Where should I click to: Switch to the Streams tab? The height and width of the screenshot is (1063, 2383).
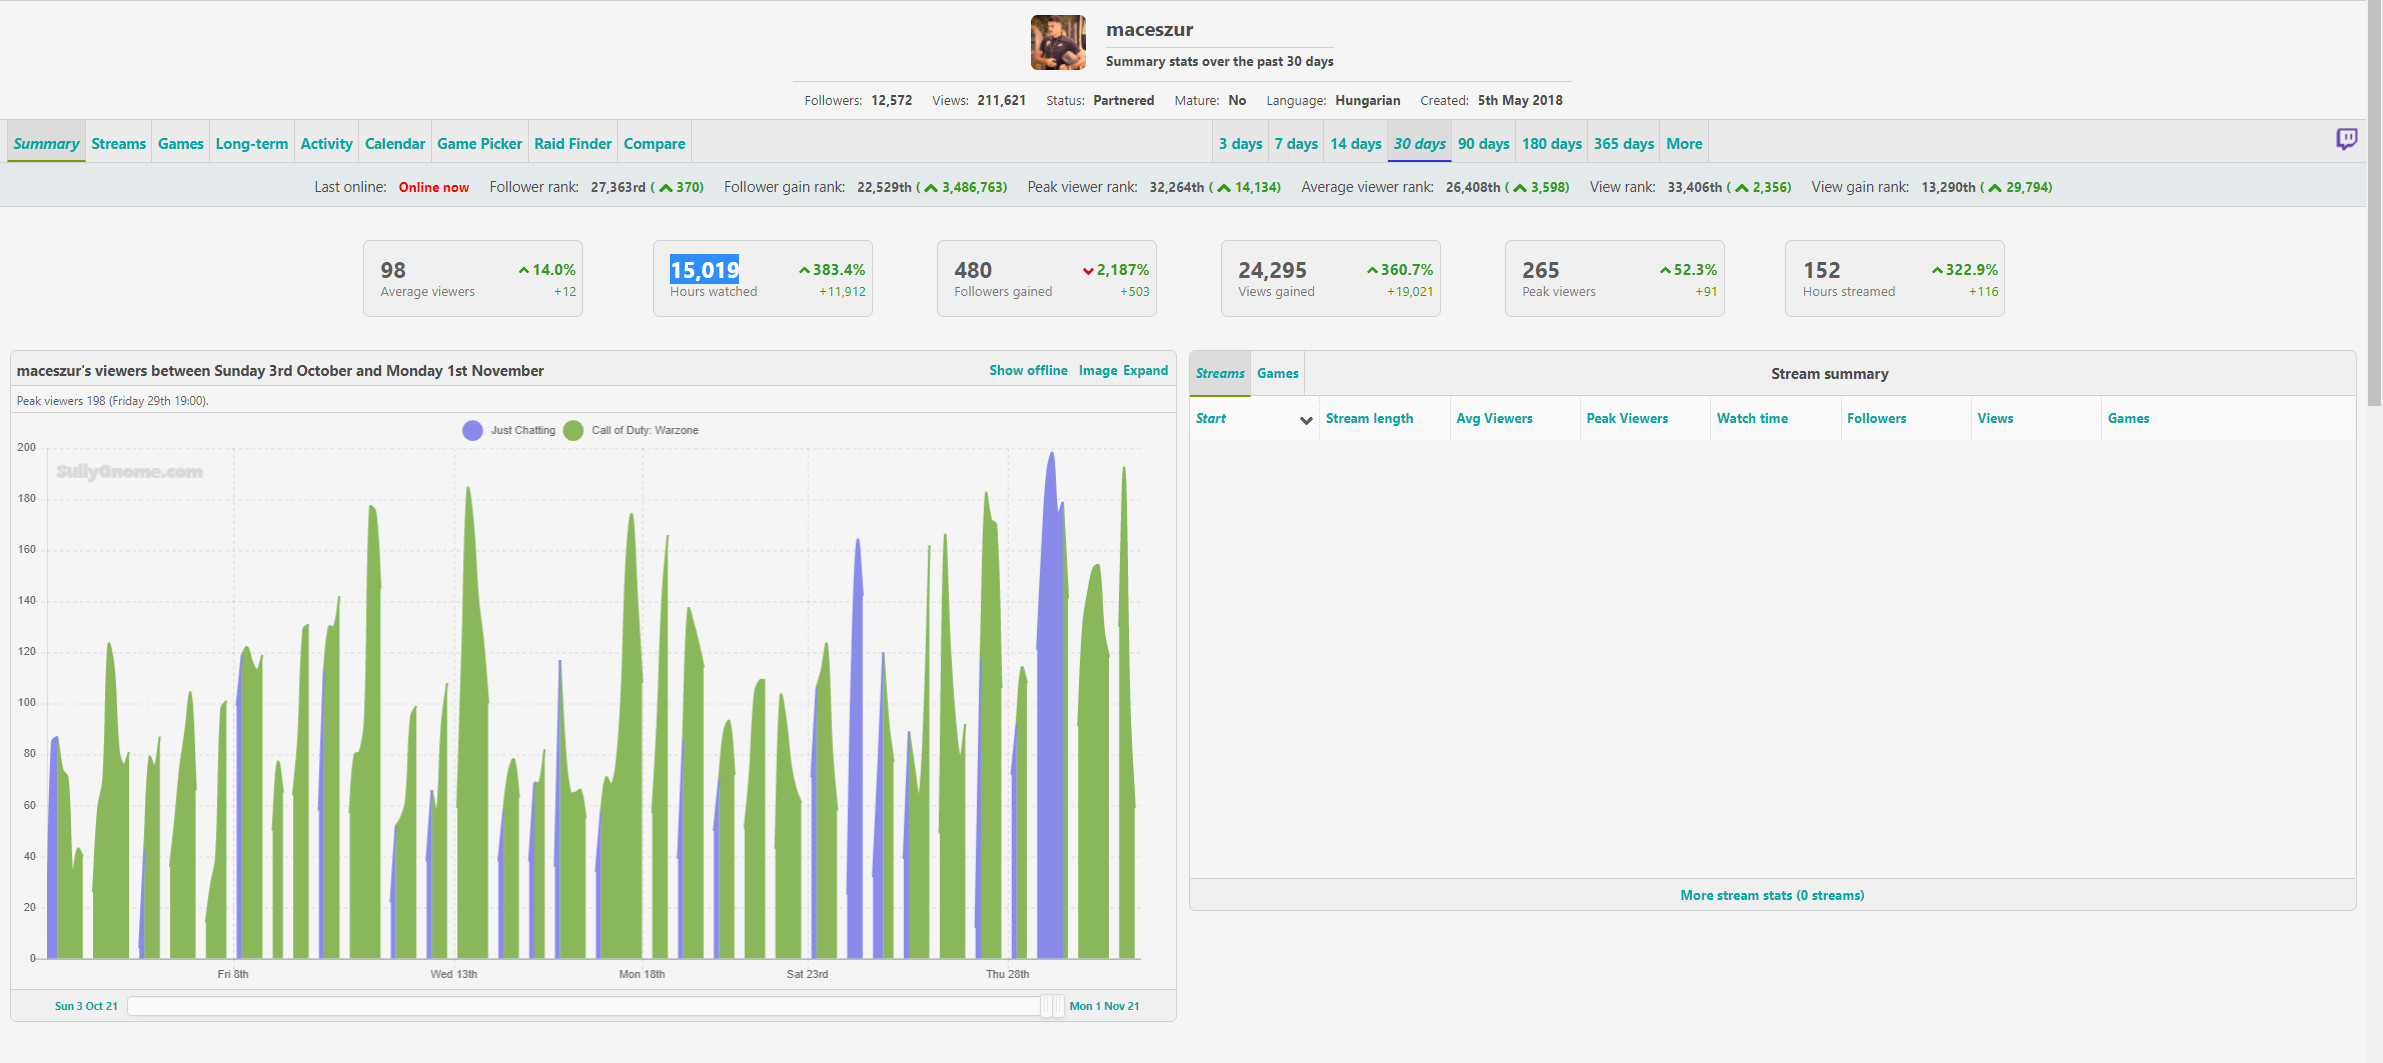[118, 144]
